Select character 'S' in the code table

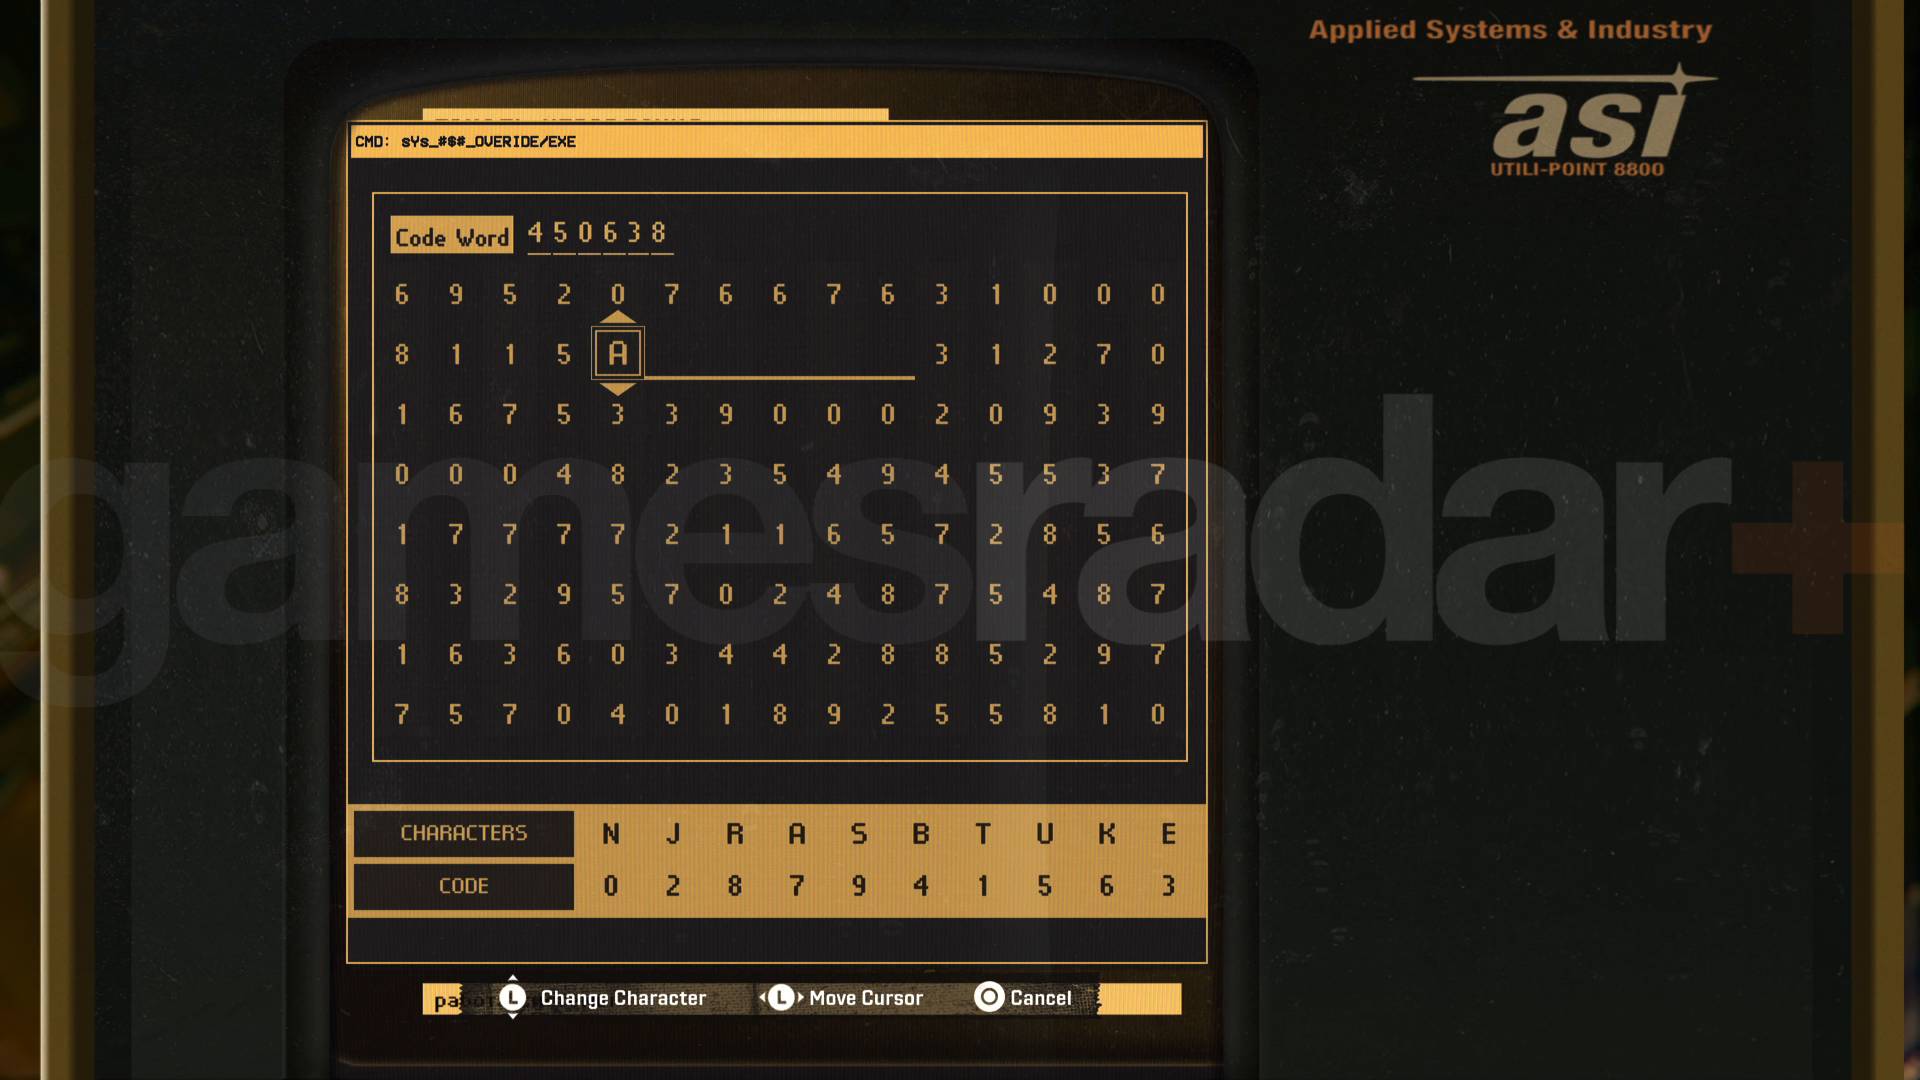856,832
